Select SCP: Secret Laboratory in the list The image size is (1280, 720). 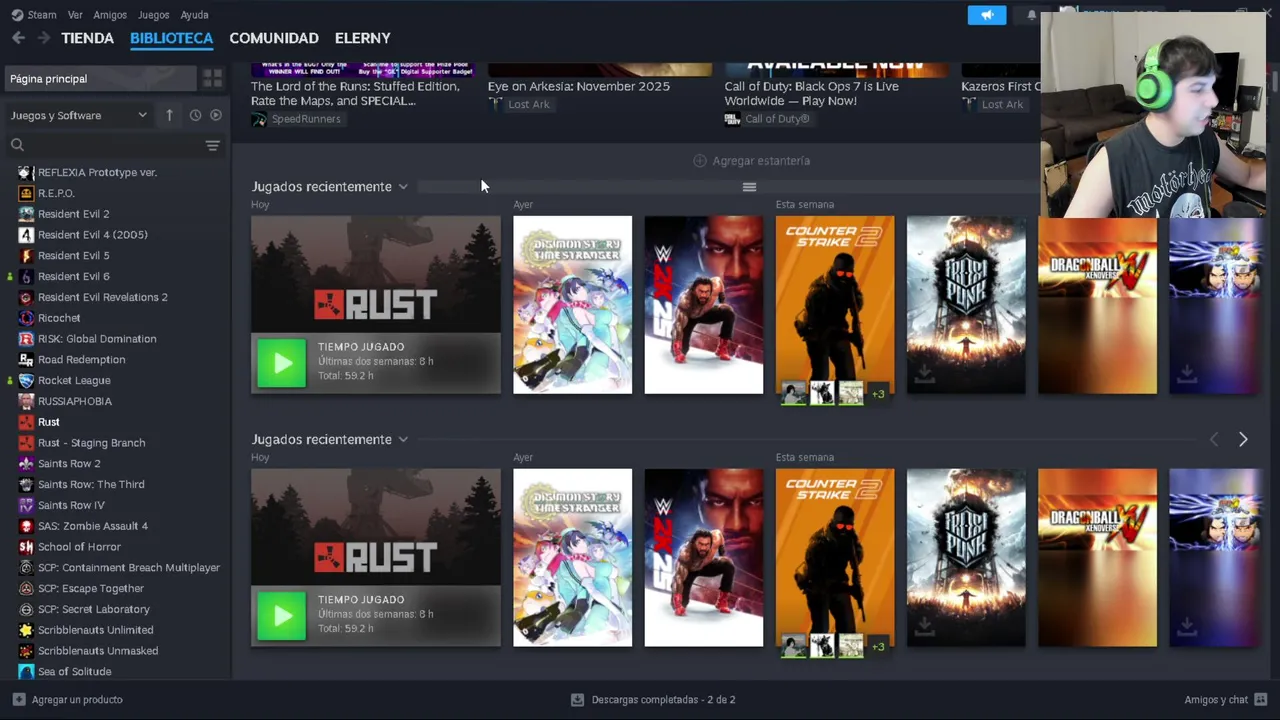click(94, 609)
